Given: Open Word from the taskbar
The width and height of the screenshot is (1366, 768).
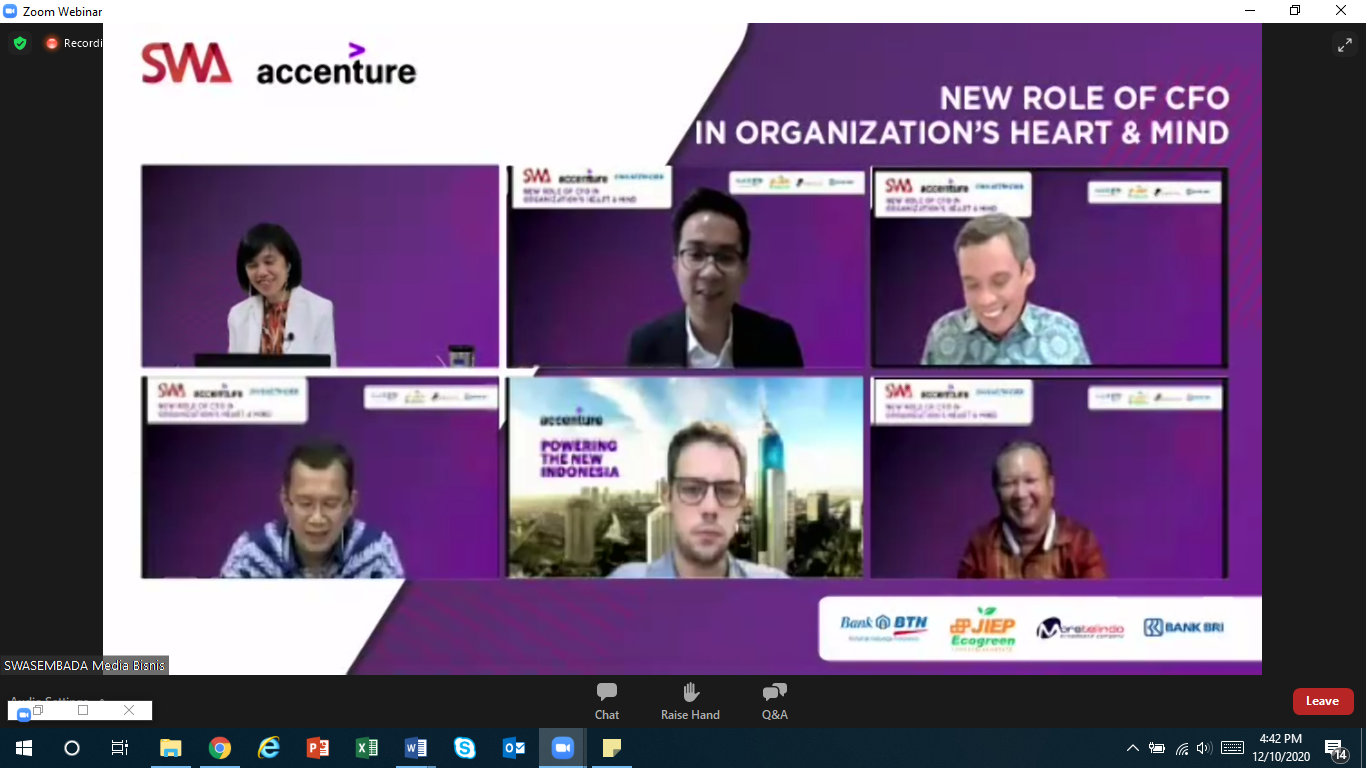Looking at the screenshot, I should pos(416,748).
